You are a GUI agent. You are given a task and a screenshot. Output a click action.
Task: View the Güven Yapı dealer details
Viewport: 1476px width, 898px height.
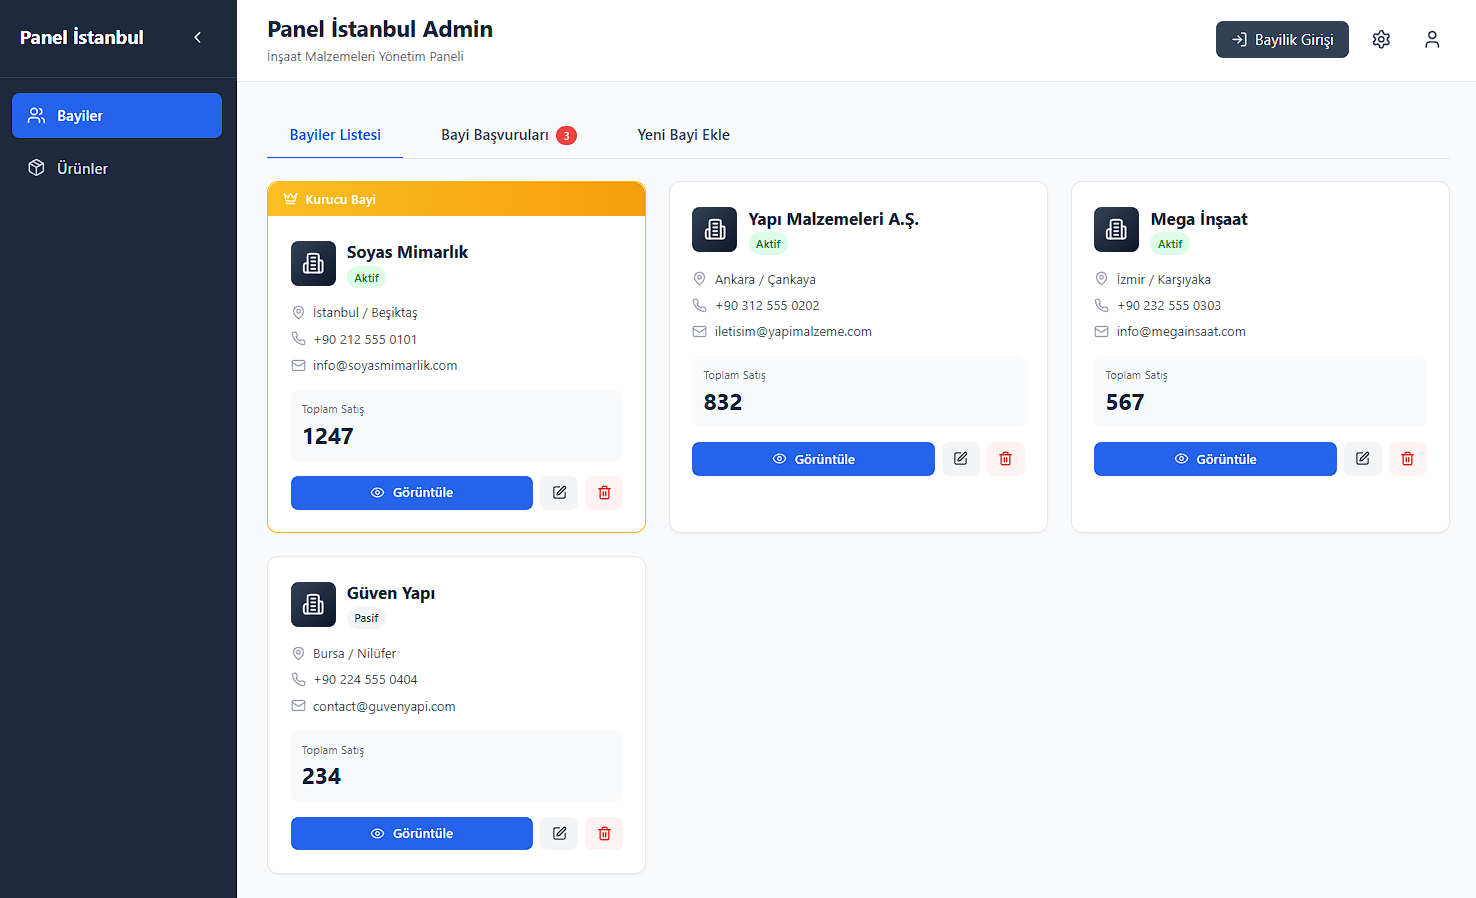click(412, 834)
